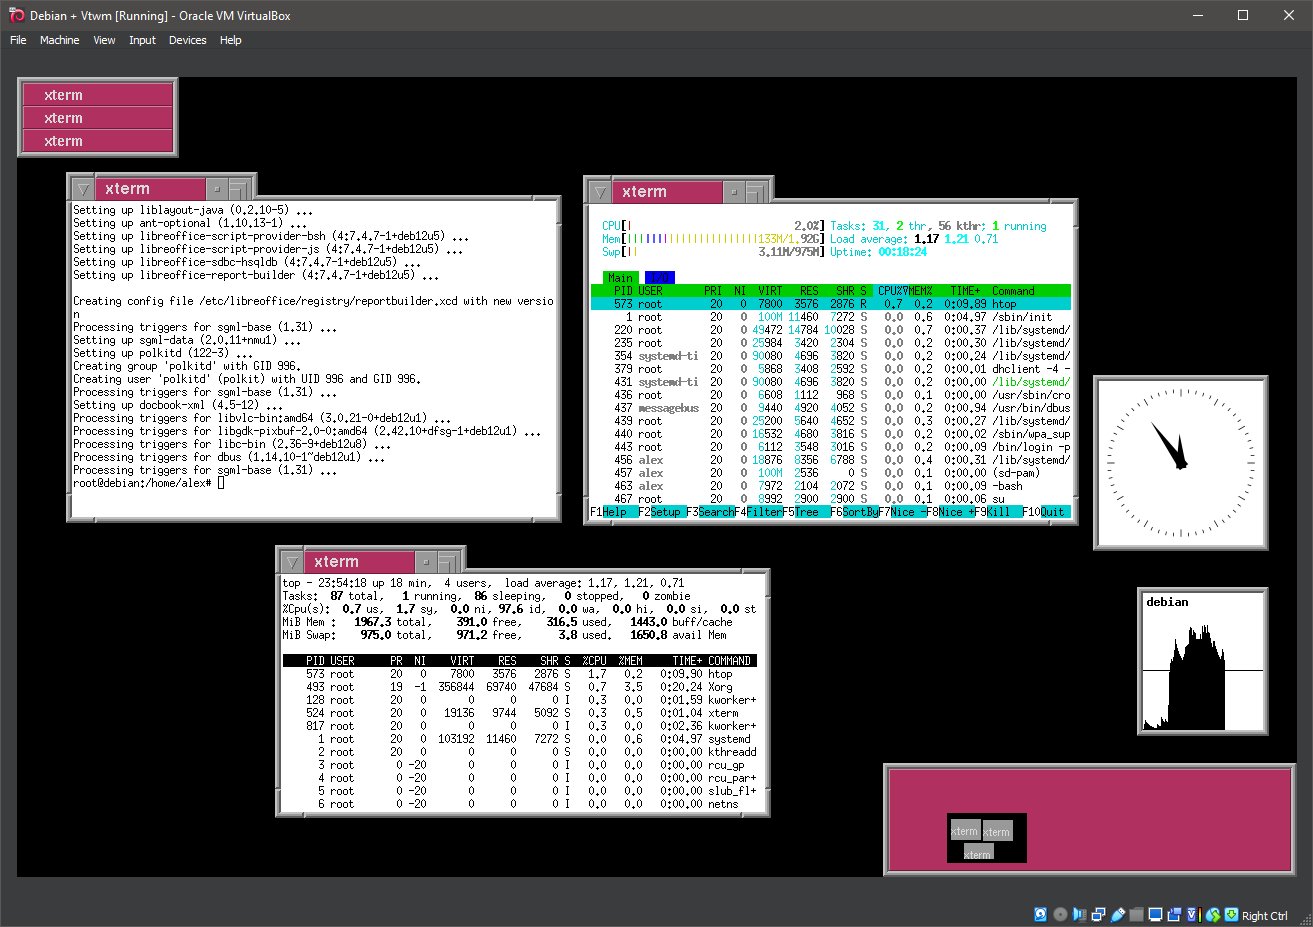Open window menu via triangle on top xterm titlebar
The height and width of the screenshot is (927, 1313).
82,188
